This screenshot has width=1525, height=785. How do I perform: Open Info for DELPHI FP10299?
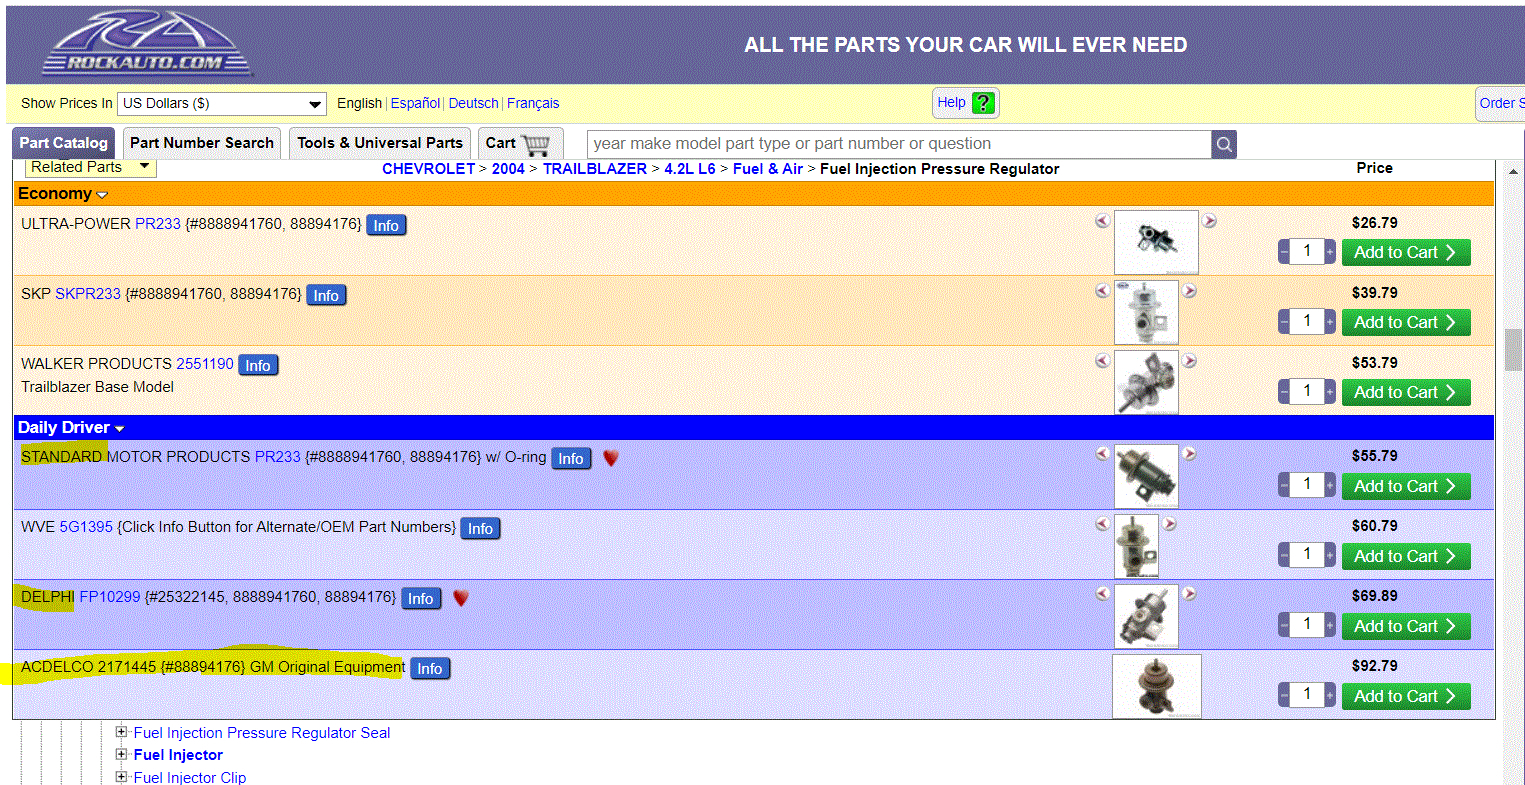(x=421, y=598)
